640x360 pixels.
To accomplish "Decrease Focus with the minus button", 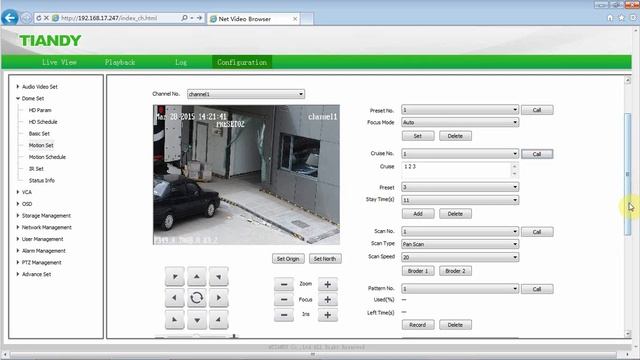I will pos(284,300).
